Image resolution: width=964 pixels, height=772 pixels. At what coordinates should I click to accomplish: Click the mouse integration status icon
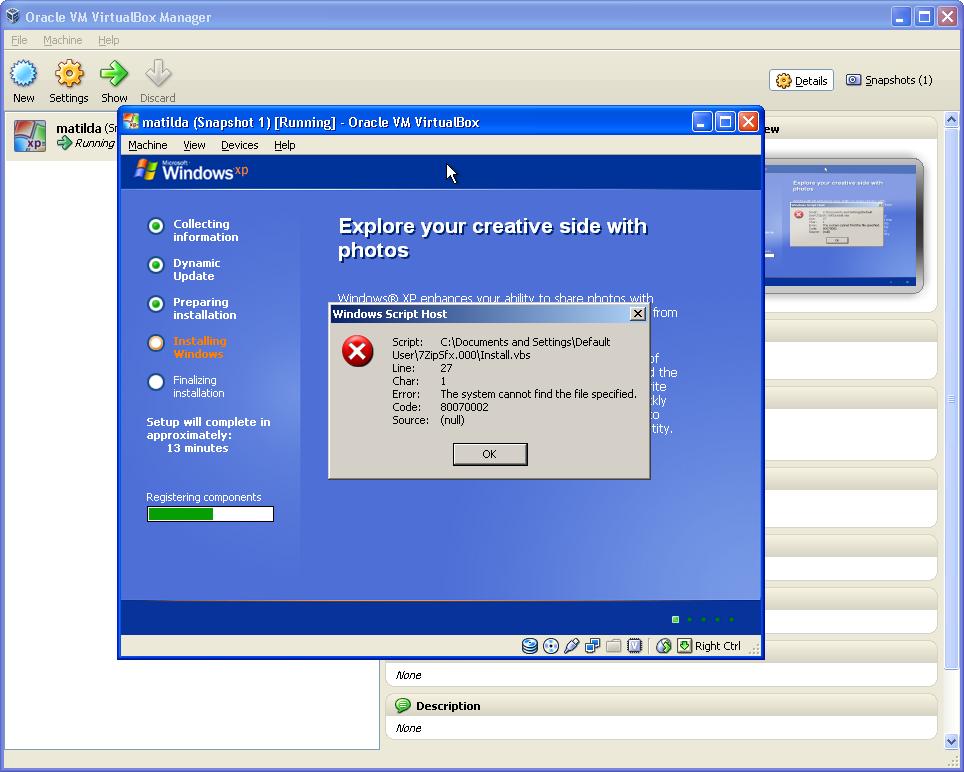[x=663, y=646]
